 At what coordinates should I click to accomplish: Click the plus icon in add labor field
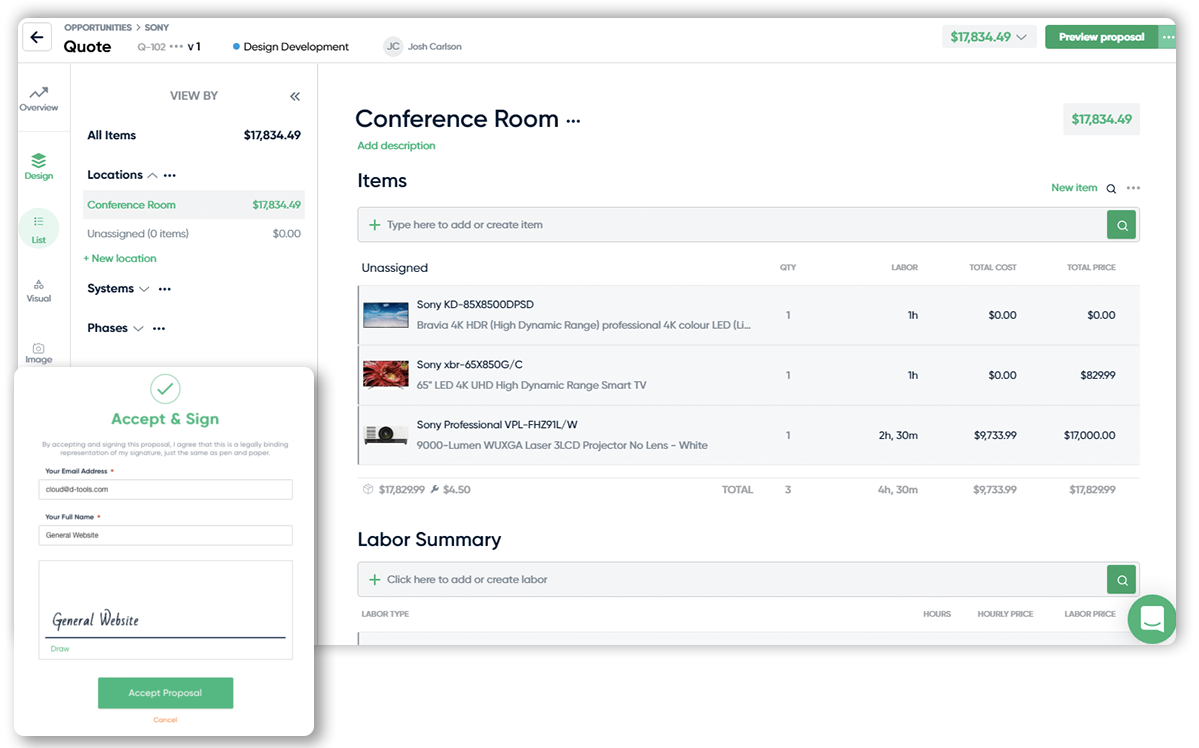pos(375,580)
